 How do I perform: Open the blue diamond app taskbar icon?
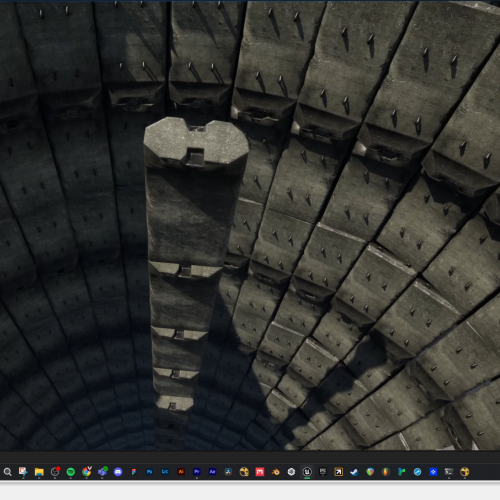pyautogui.click(x=433, y=472)
